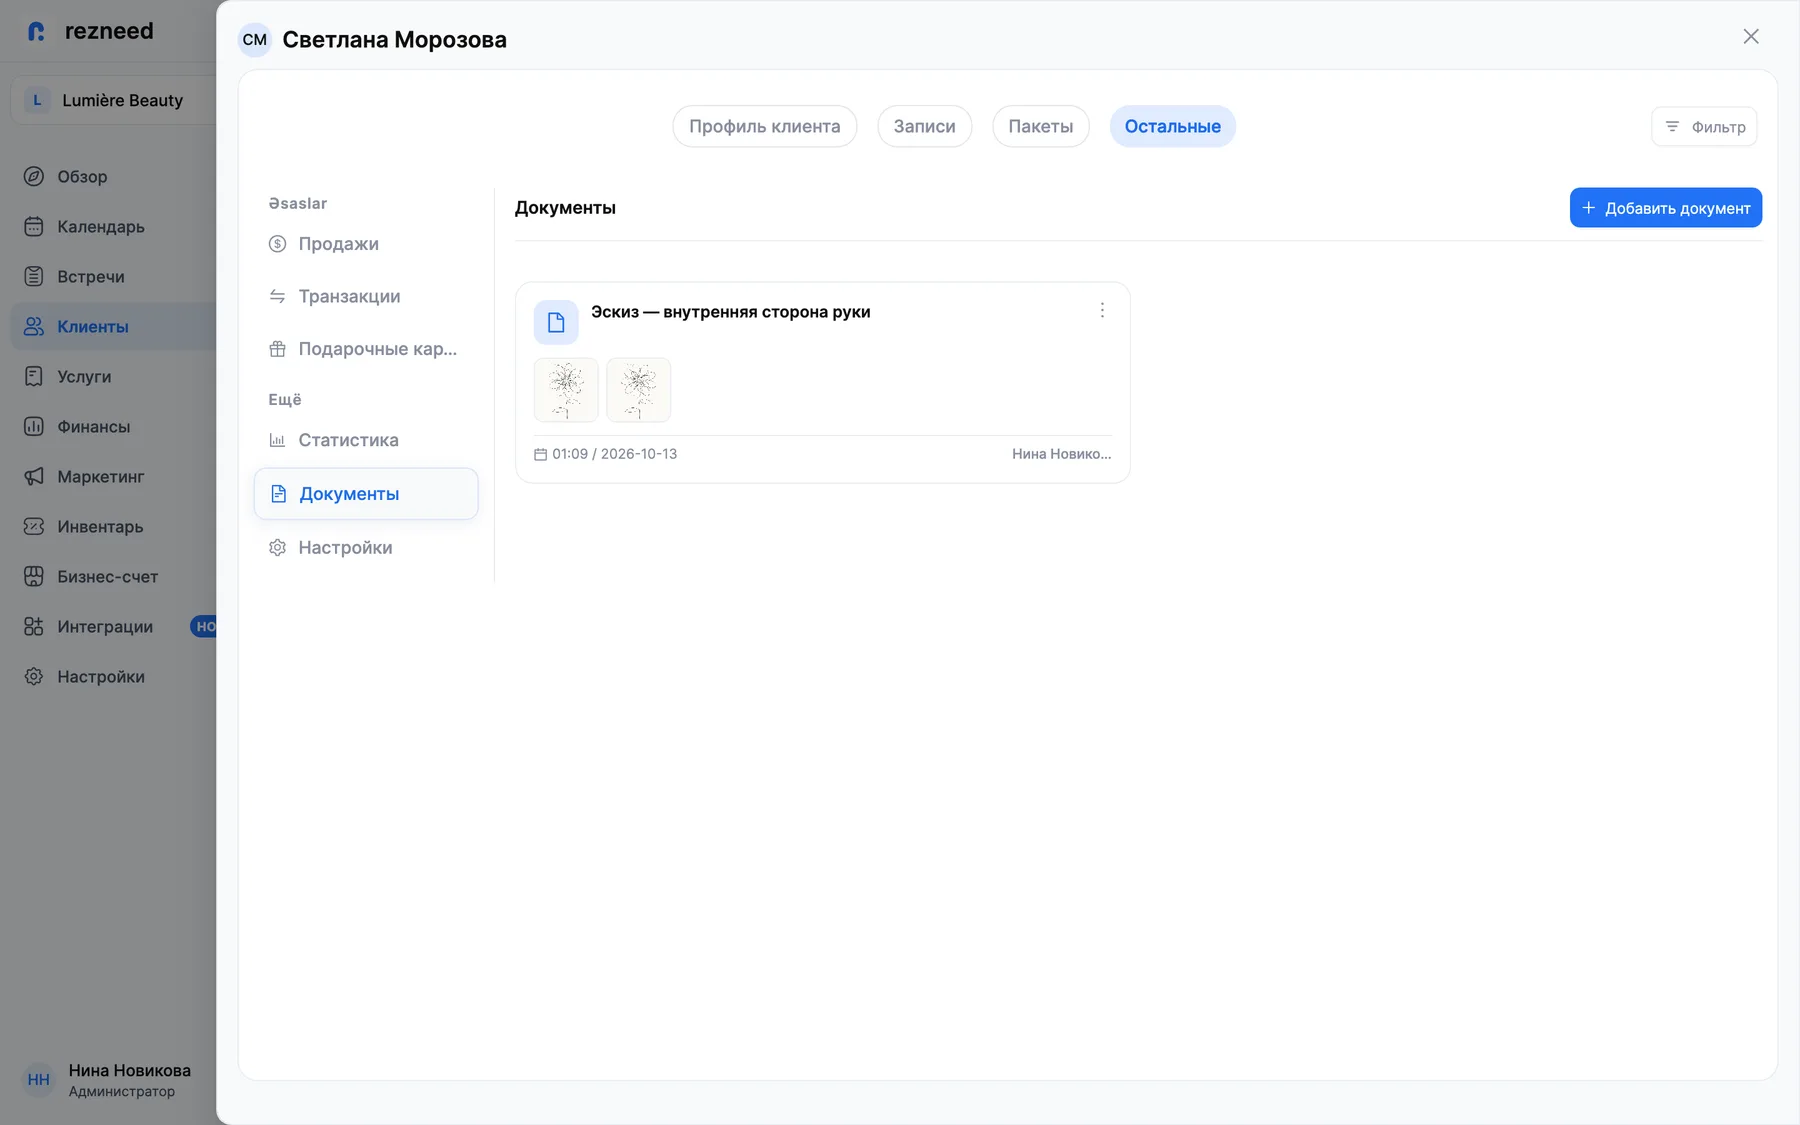
Task: Open the three-dot menu of Эскиз document
Action: coord(1102,311)
